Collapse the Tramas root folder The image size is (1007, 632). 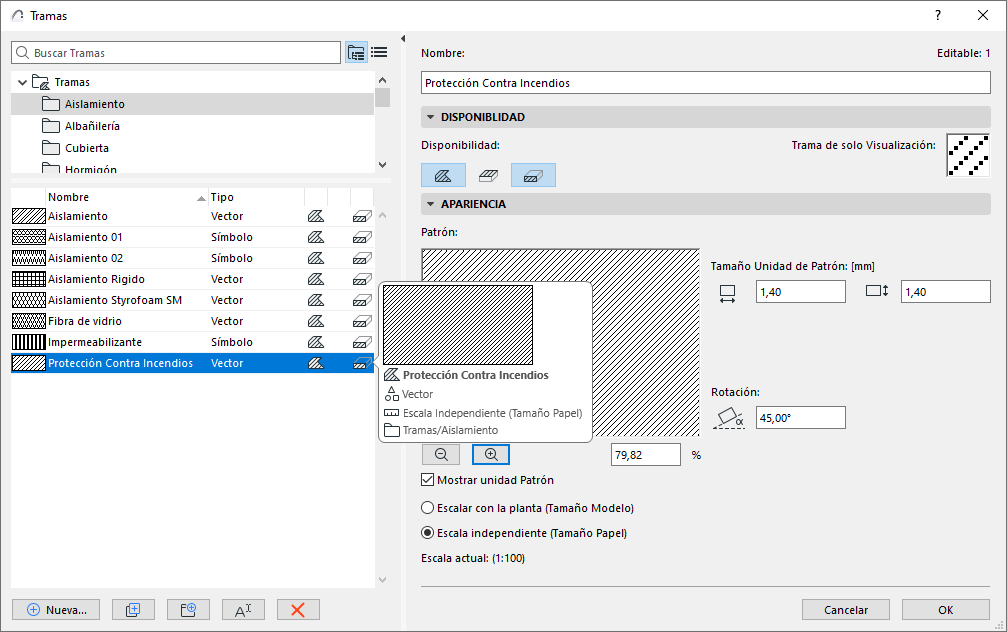coord(22,82)
